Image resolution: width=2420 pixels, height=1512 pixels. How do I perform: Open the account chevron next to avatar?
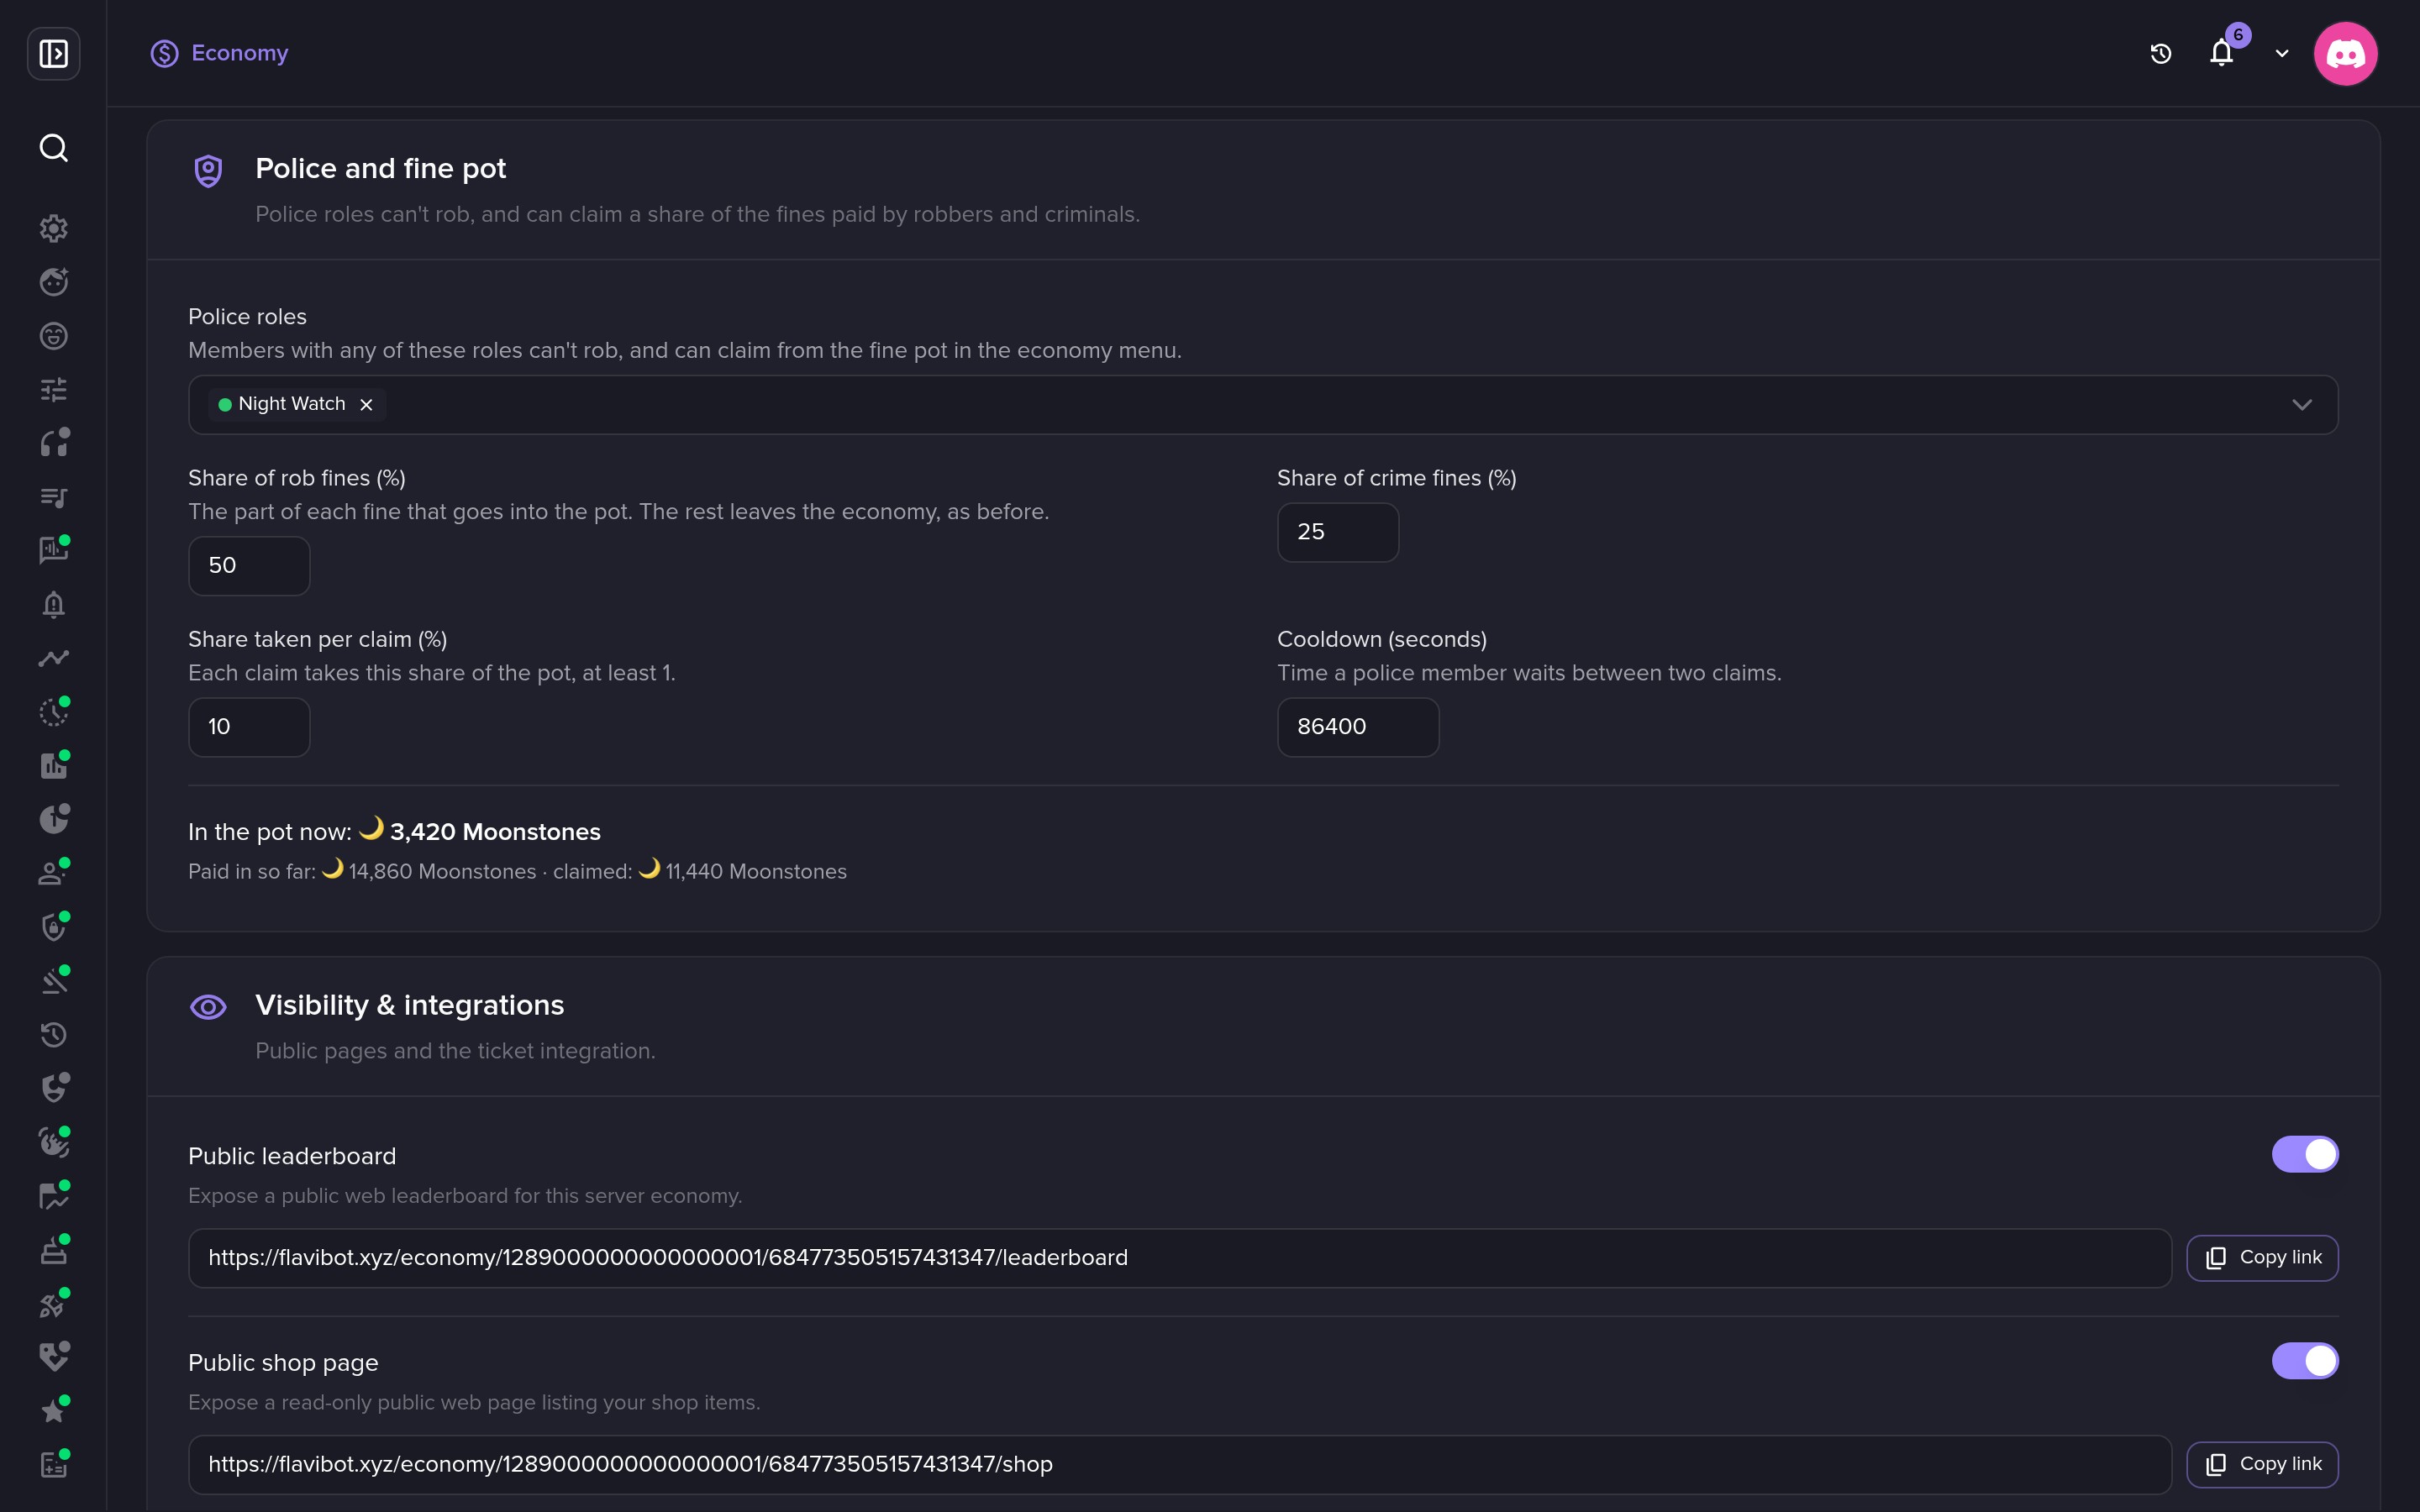[x=2282, y=54]
